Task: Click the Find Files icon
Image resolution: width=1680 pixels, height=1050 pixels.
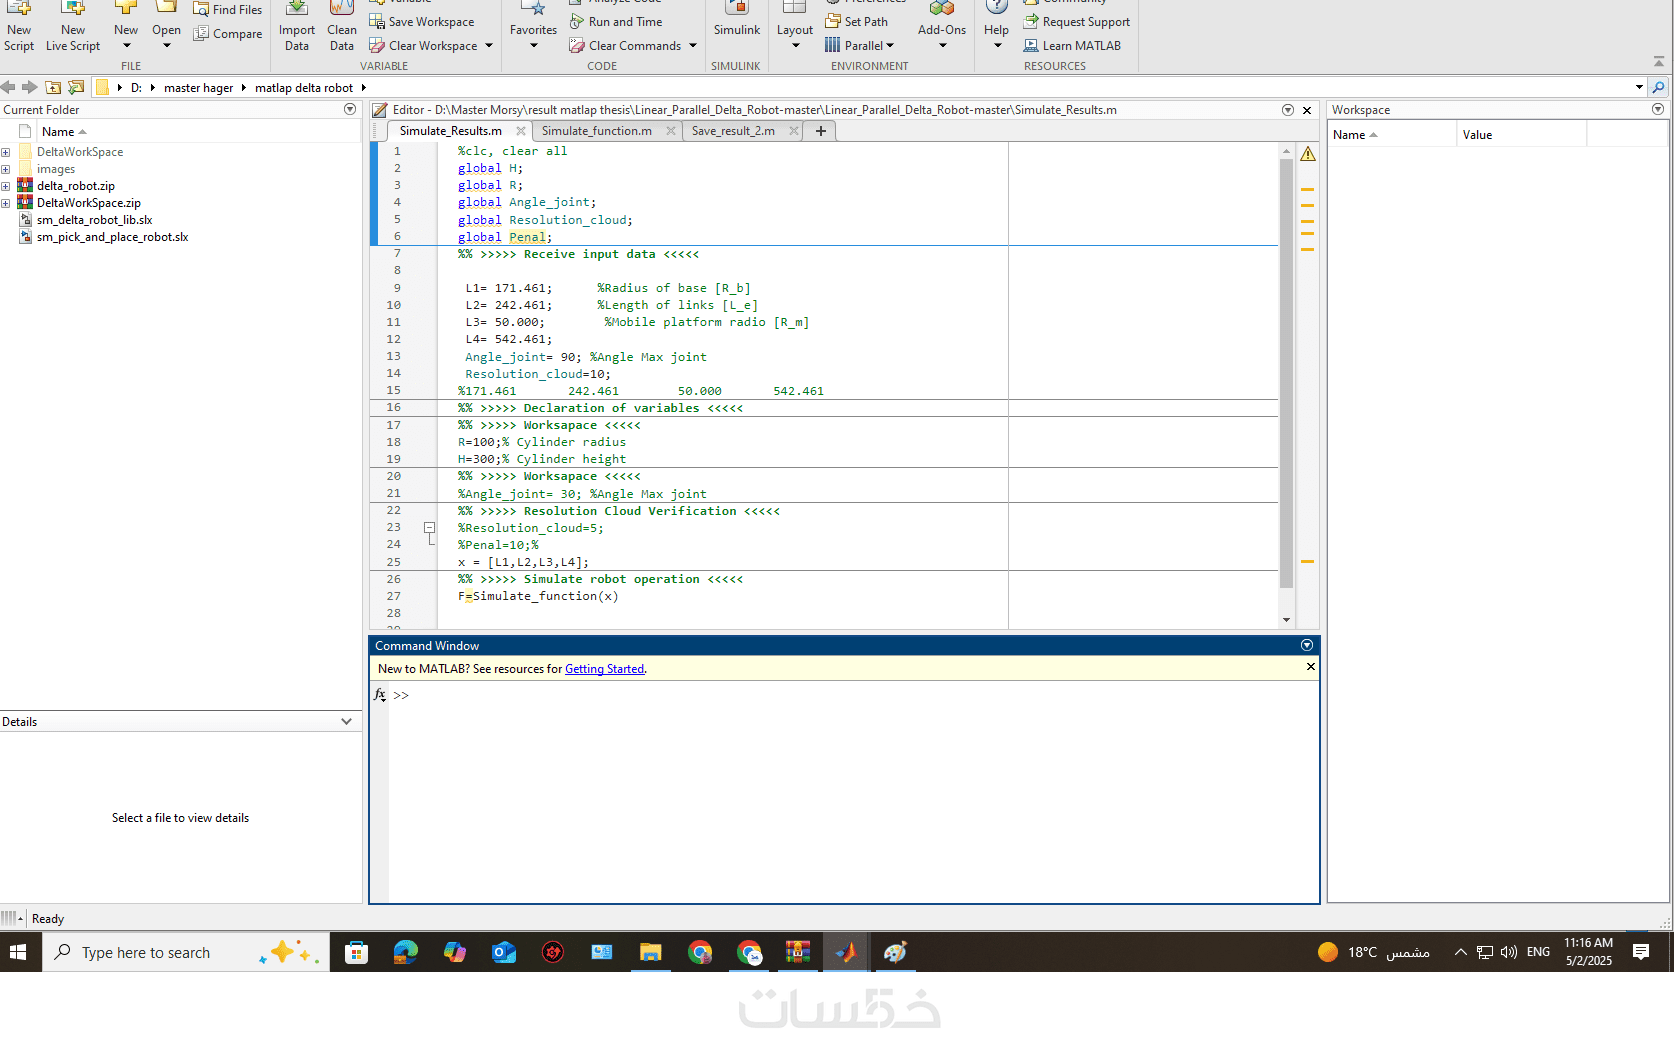Action: click(x=201, y=9)
